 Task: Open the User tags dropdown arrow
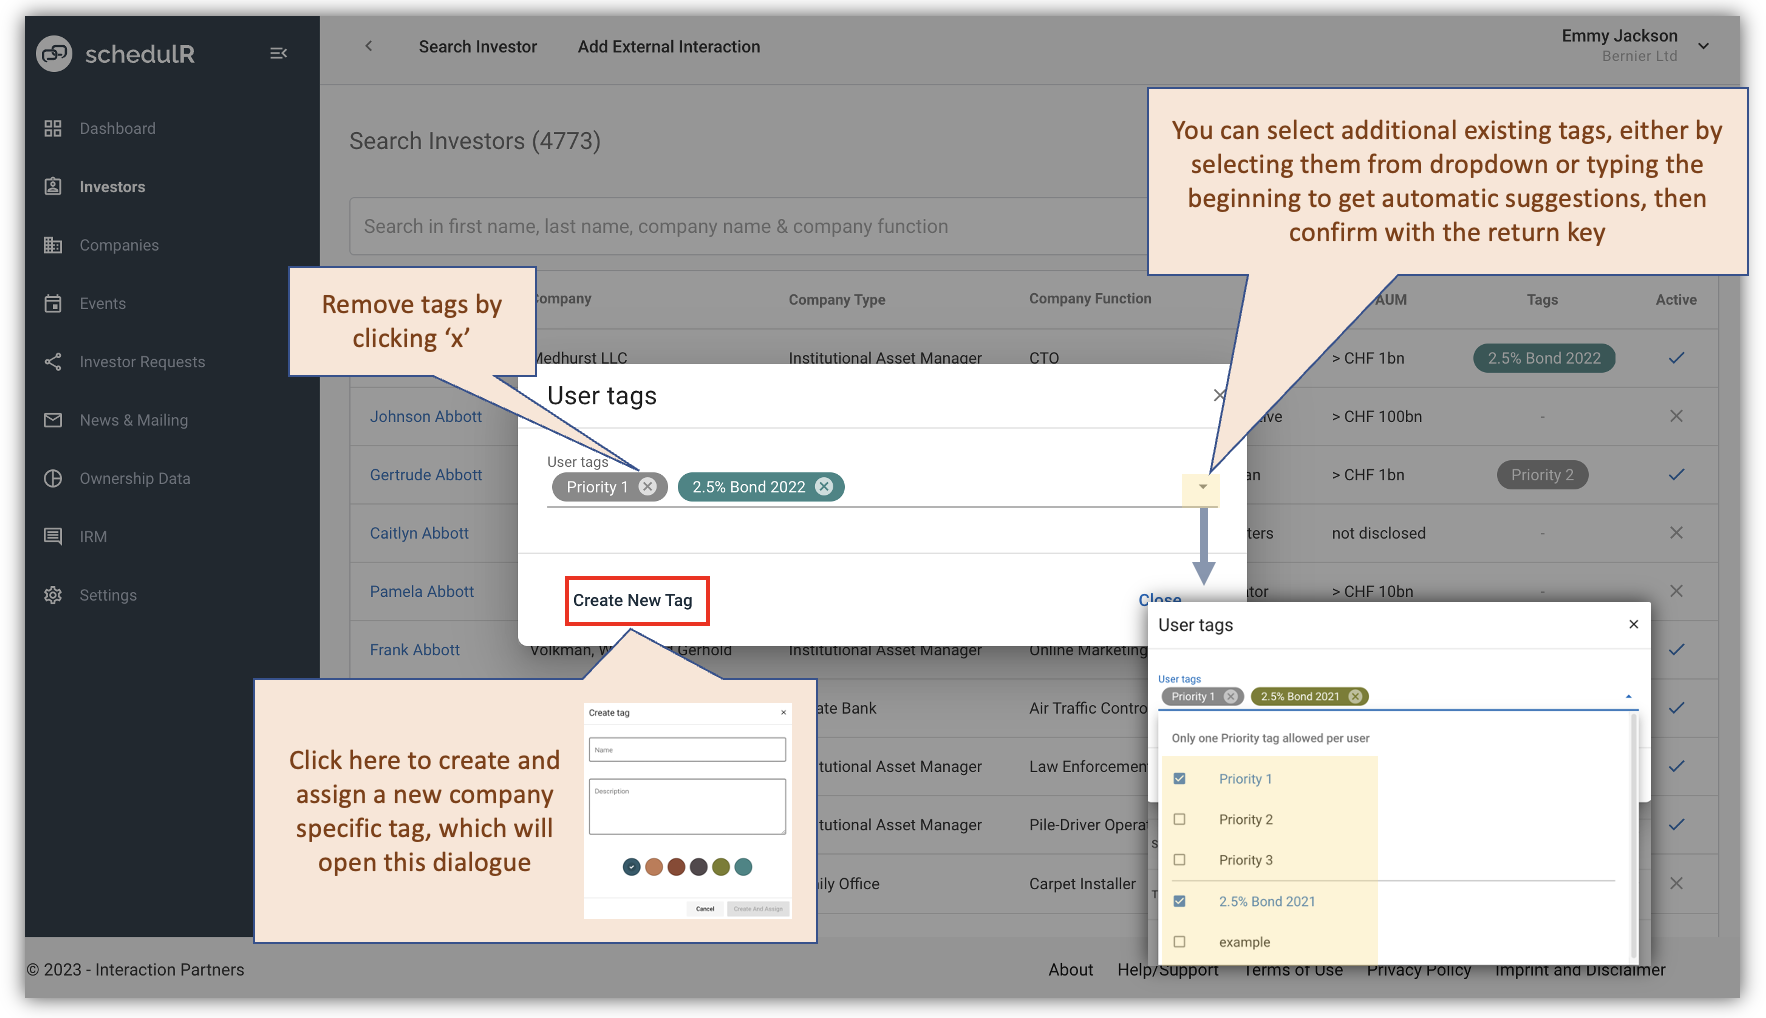pyautogui.click(x=1201, y=490)
